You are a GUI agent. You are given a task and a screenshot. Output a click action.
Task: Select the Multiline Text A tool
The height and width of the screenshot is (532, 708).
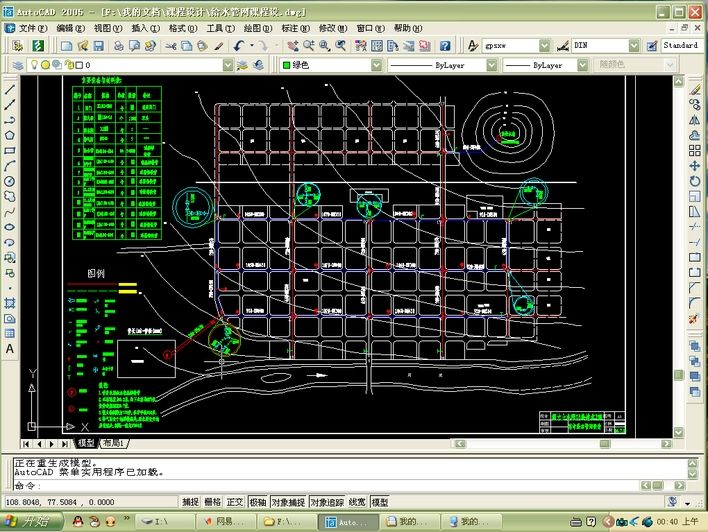[9, 349]
